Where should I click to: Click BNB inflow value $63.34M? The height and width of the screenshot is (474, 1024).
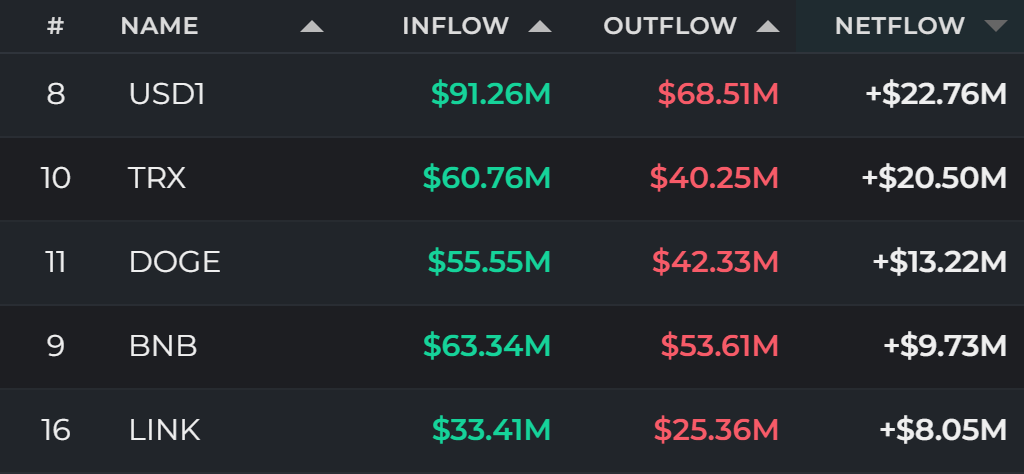pos(487,345)
